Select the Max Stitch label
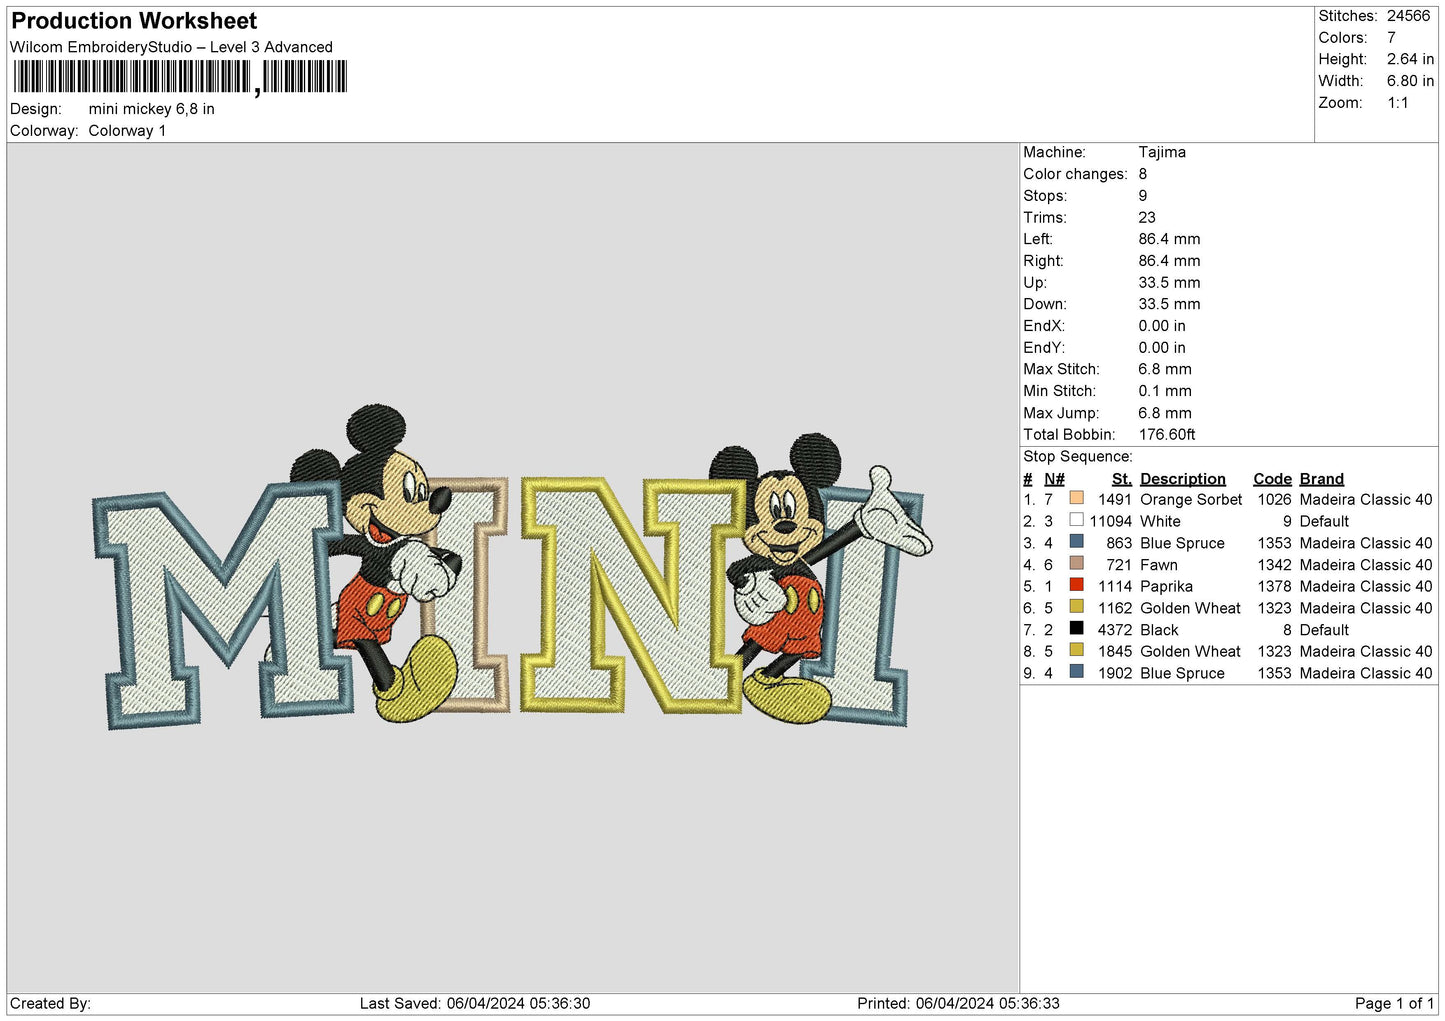This screenshot has height=1021, width=1445. coord(1061,369)
